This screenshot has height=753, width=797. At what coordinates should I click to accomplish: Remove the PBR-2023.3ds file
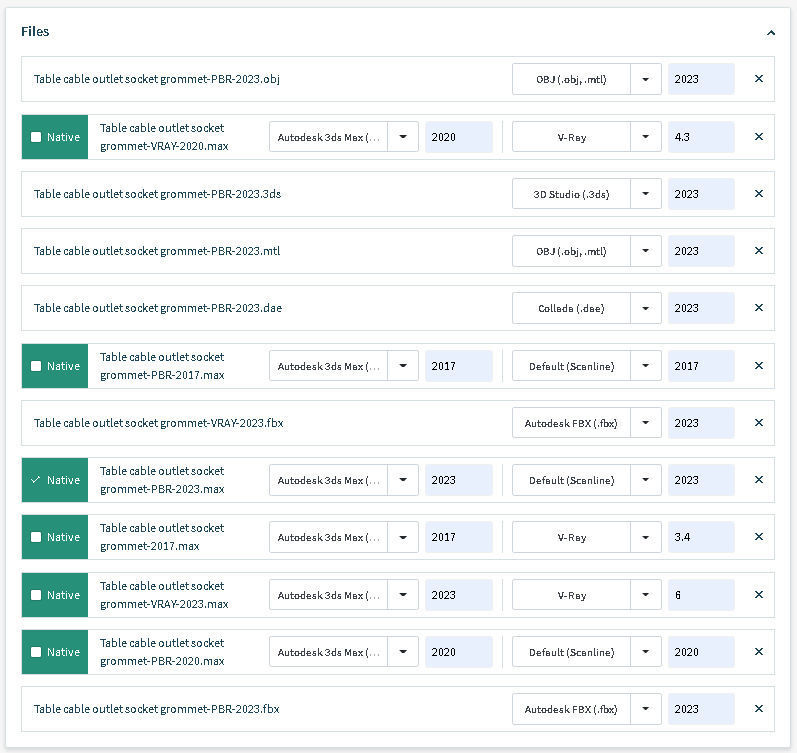[x=758, y=194]
